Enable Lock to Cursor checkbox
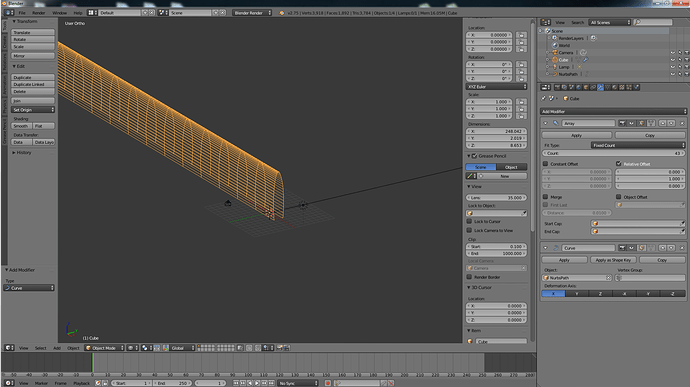This screenshot has height=387, width=690. 469,221
